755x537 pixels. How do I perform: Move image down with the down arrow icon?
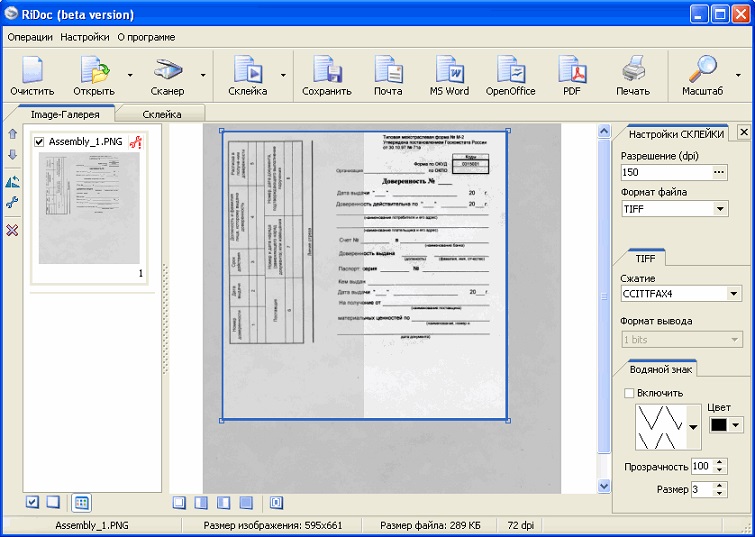tap(13, 155)
